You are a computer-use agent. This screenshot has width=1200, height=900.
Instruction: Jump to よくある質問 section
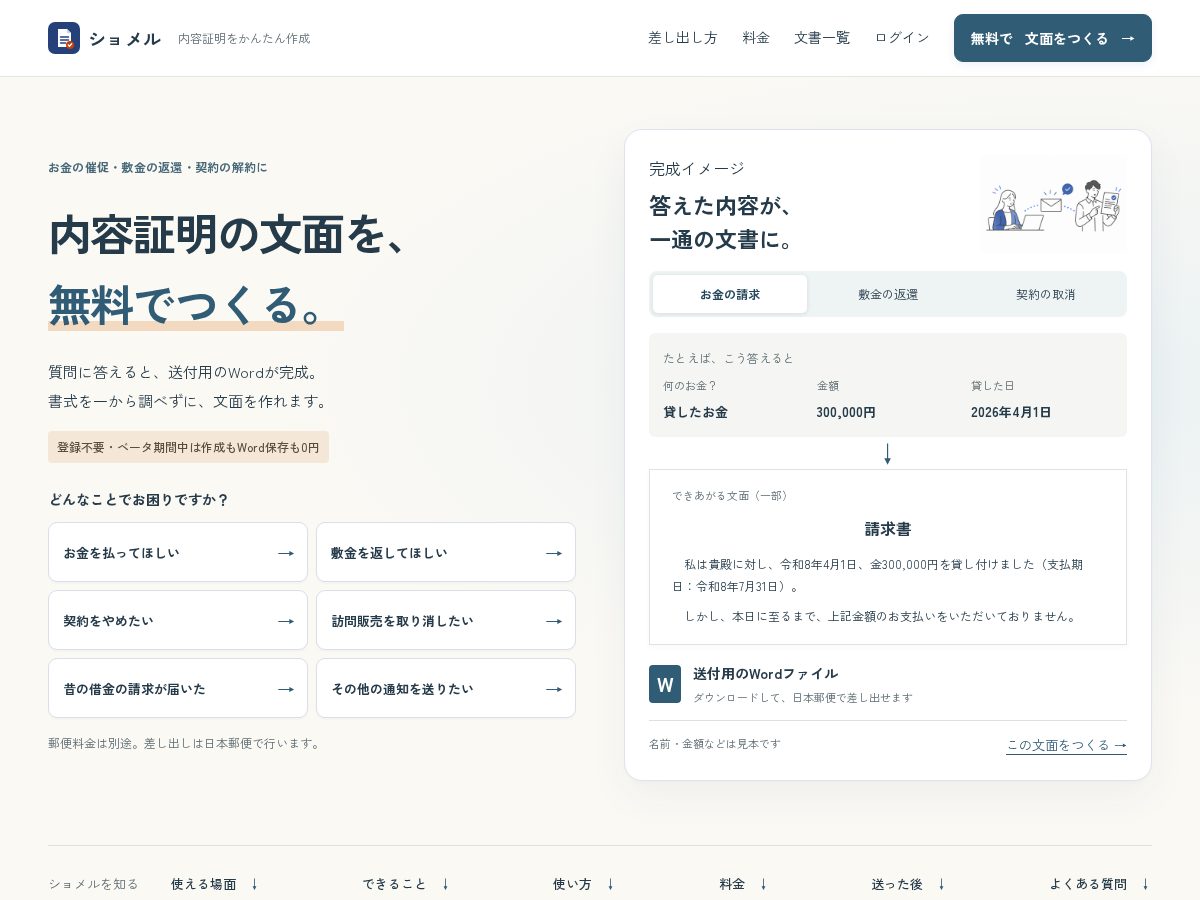point(1100,884)
